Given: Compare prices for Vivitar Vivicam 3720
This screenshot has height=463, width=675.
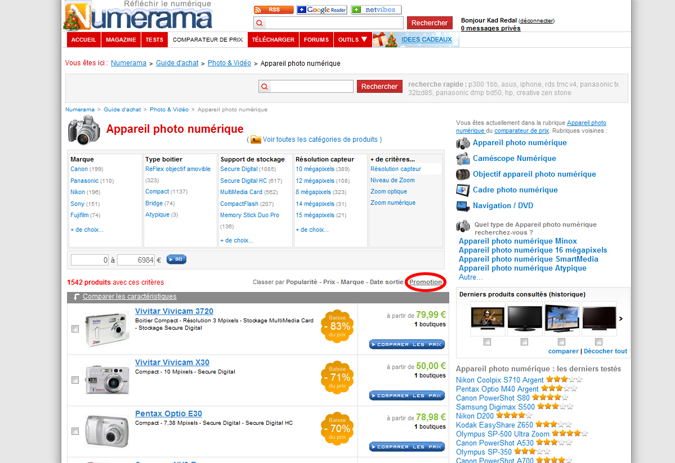Looking at the screenshot, I should [x=407, y=344].
